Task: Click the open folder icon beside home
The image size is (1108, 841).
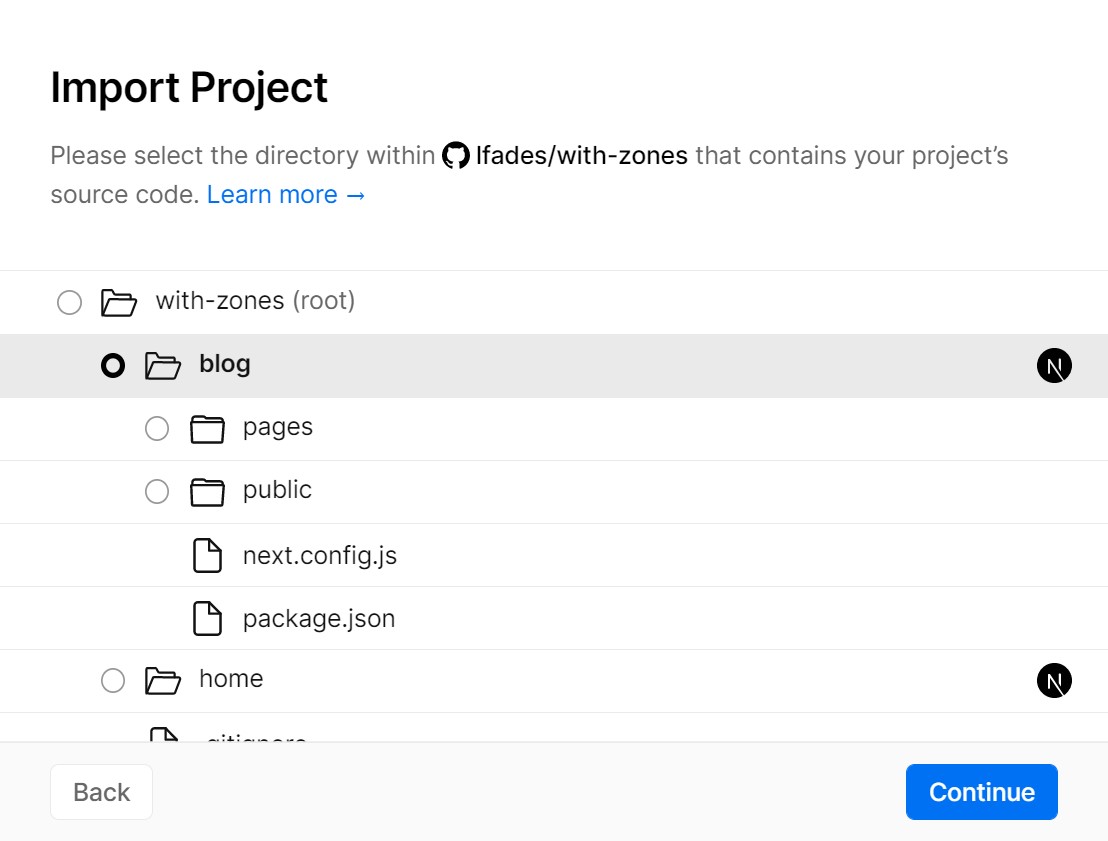Action: click(163, 681)
